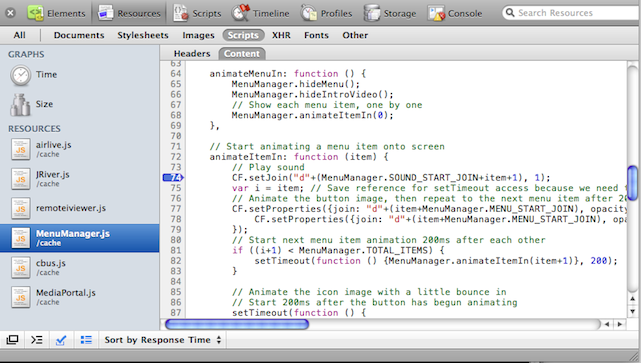Click the vertical scrollbar thumb
The width and height of the screenshot is (641, 363).
point(632,183)
